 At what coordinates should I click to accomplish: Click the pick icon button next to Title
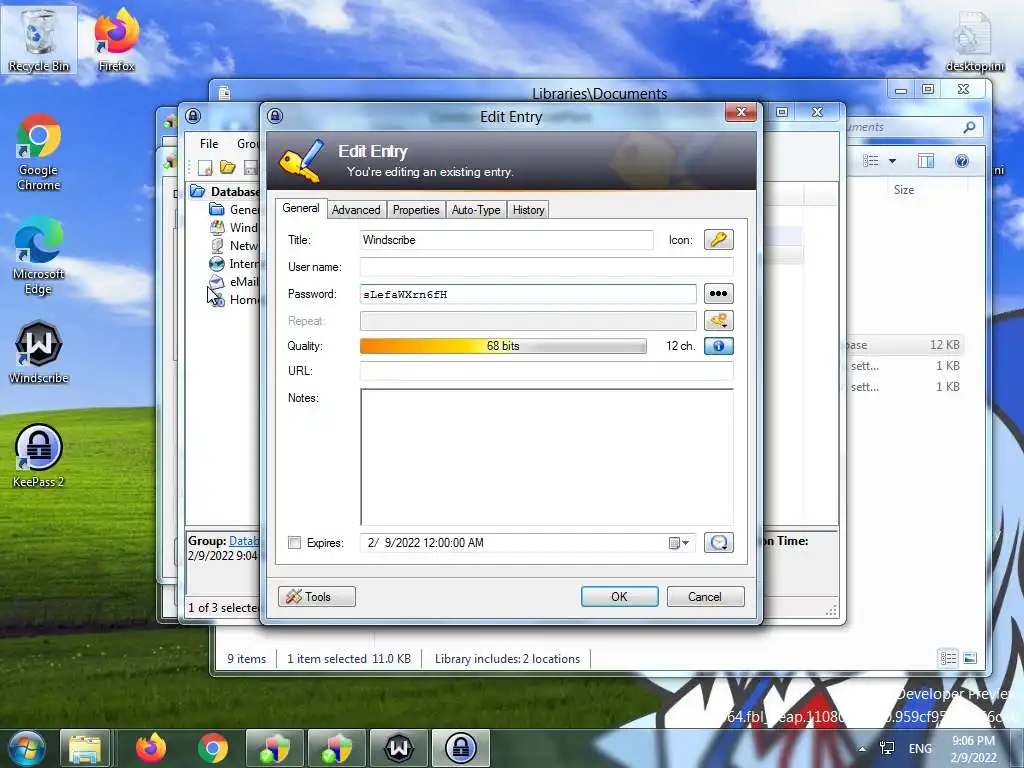tap(718, 240)
